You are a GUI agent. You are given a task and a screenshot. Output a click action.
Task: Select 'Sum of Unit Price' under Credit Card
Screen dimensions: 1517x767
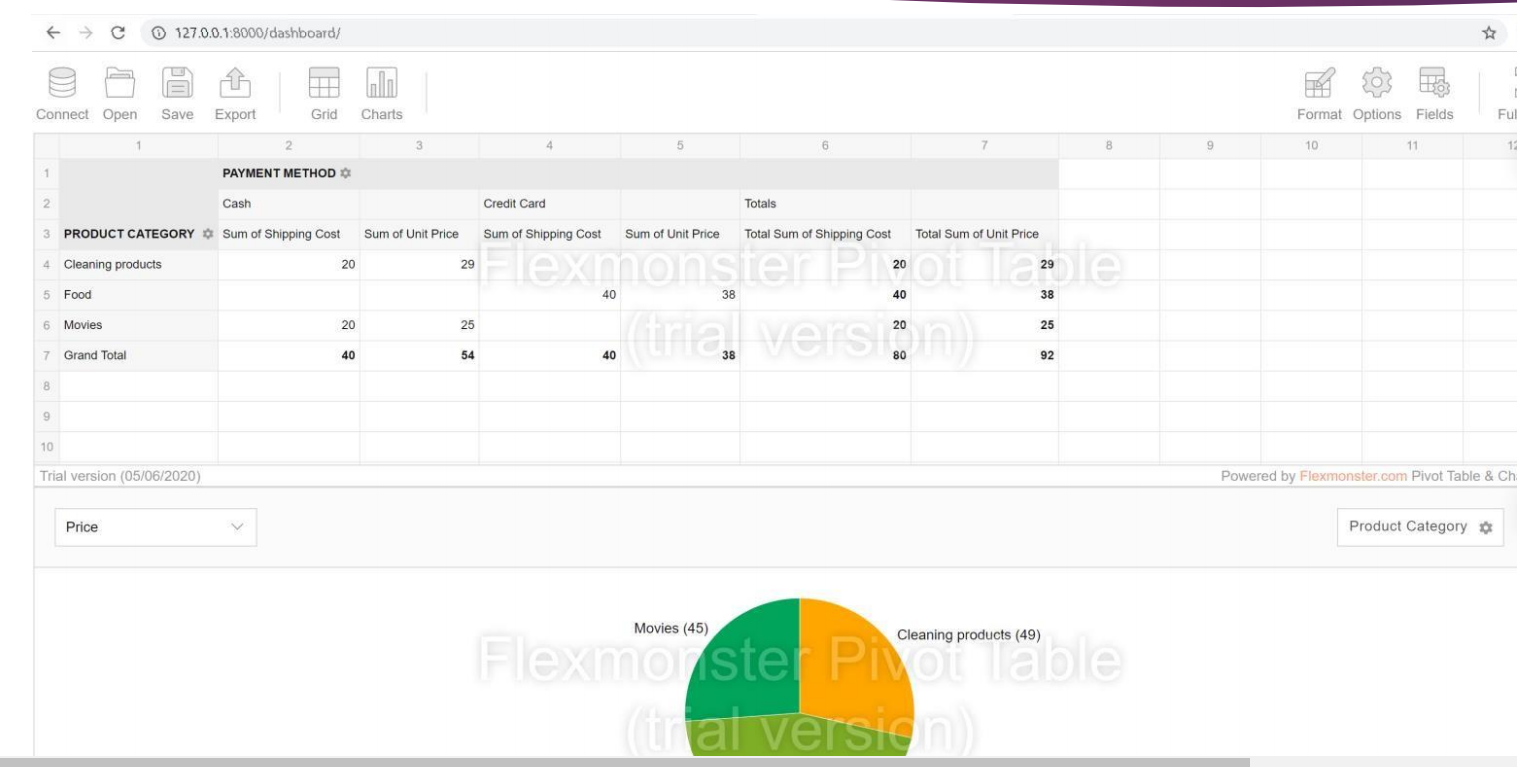tap(680, 234)
